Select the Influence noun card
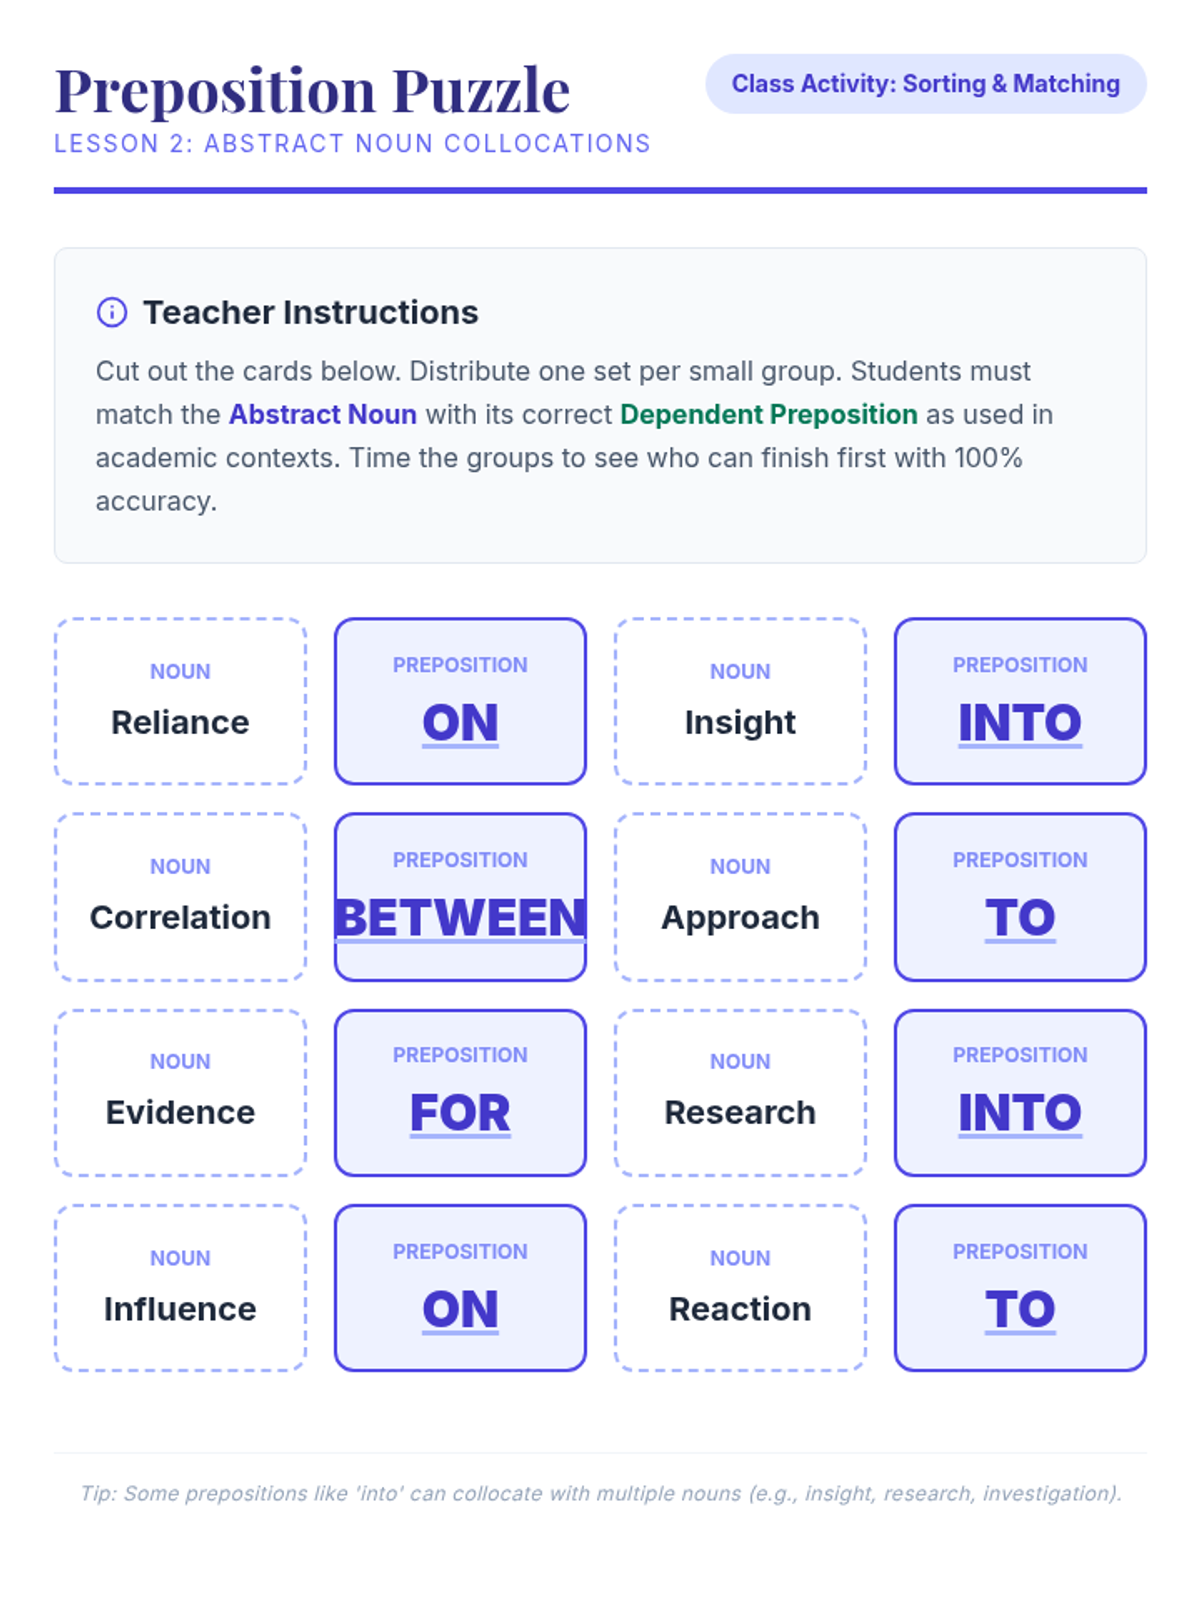Screen dimensions: 1200x1600 click(x=180, y=1288)
